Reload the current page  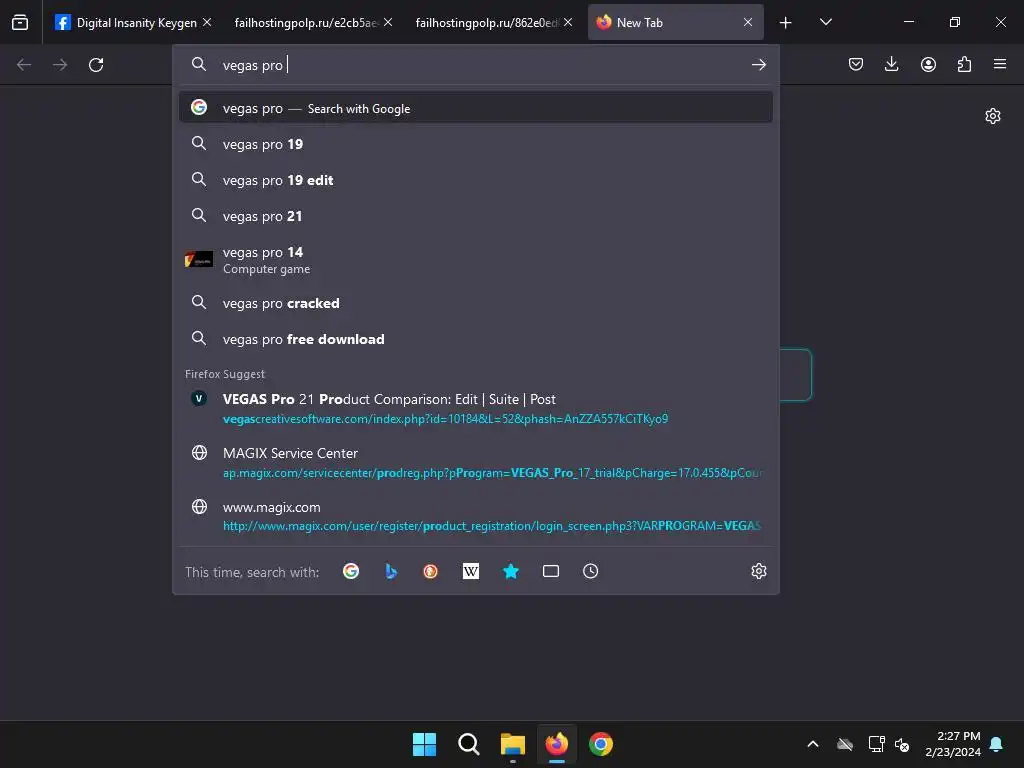click(96, 65)
